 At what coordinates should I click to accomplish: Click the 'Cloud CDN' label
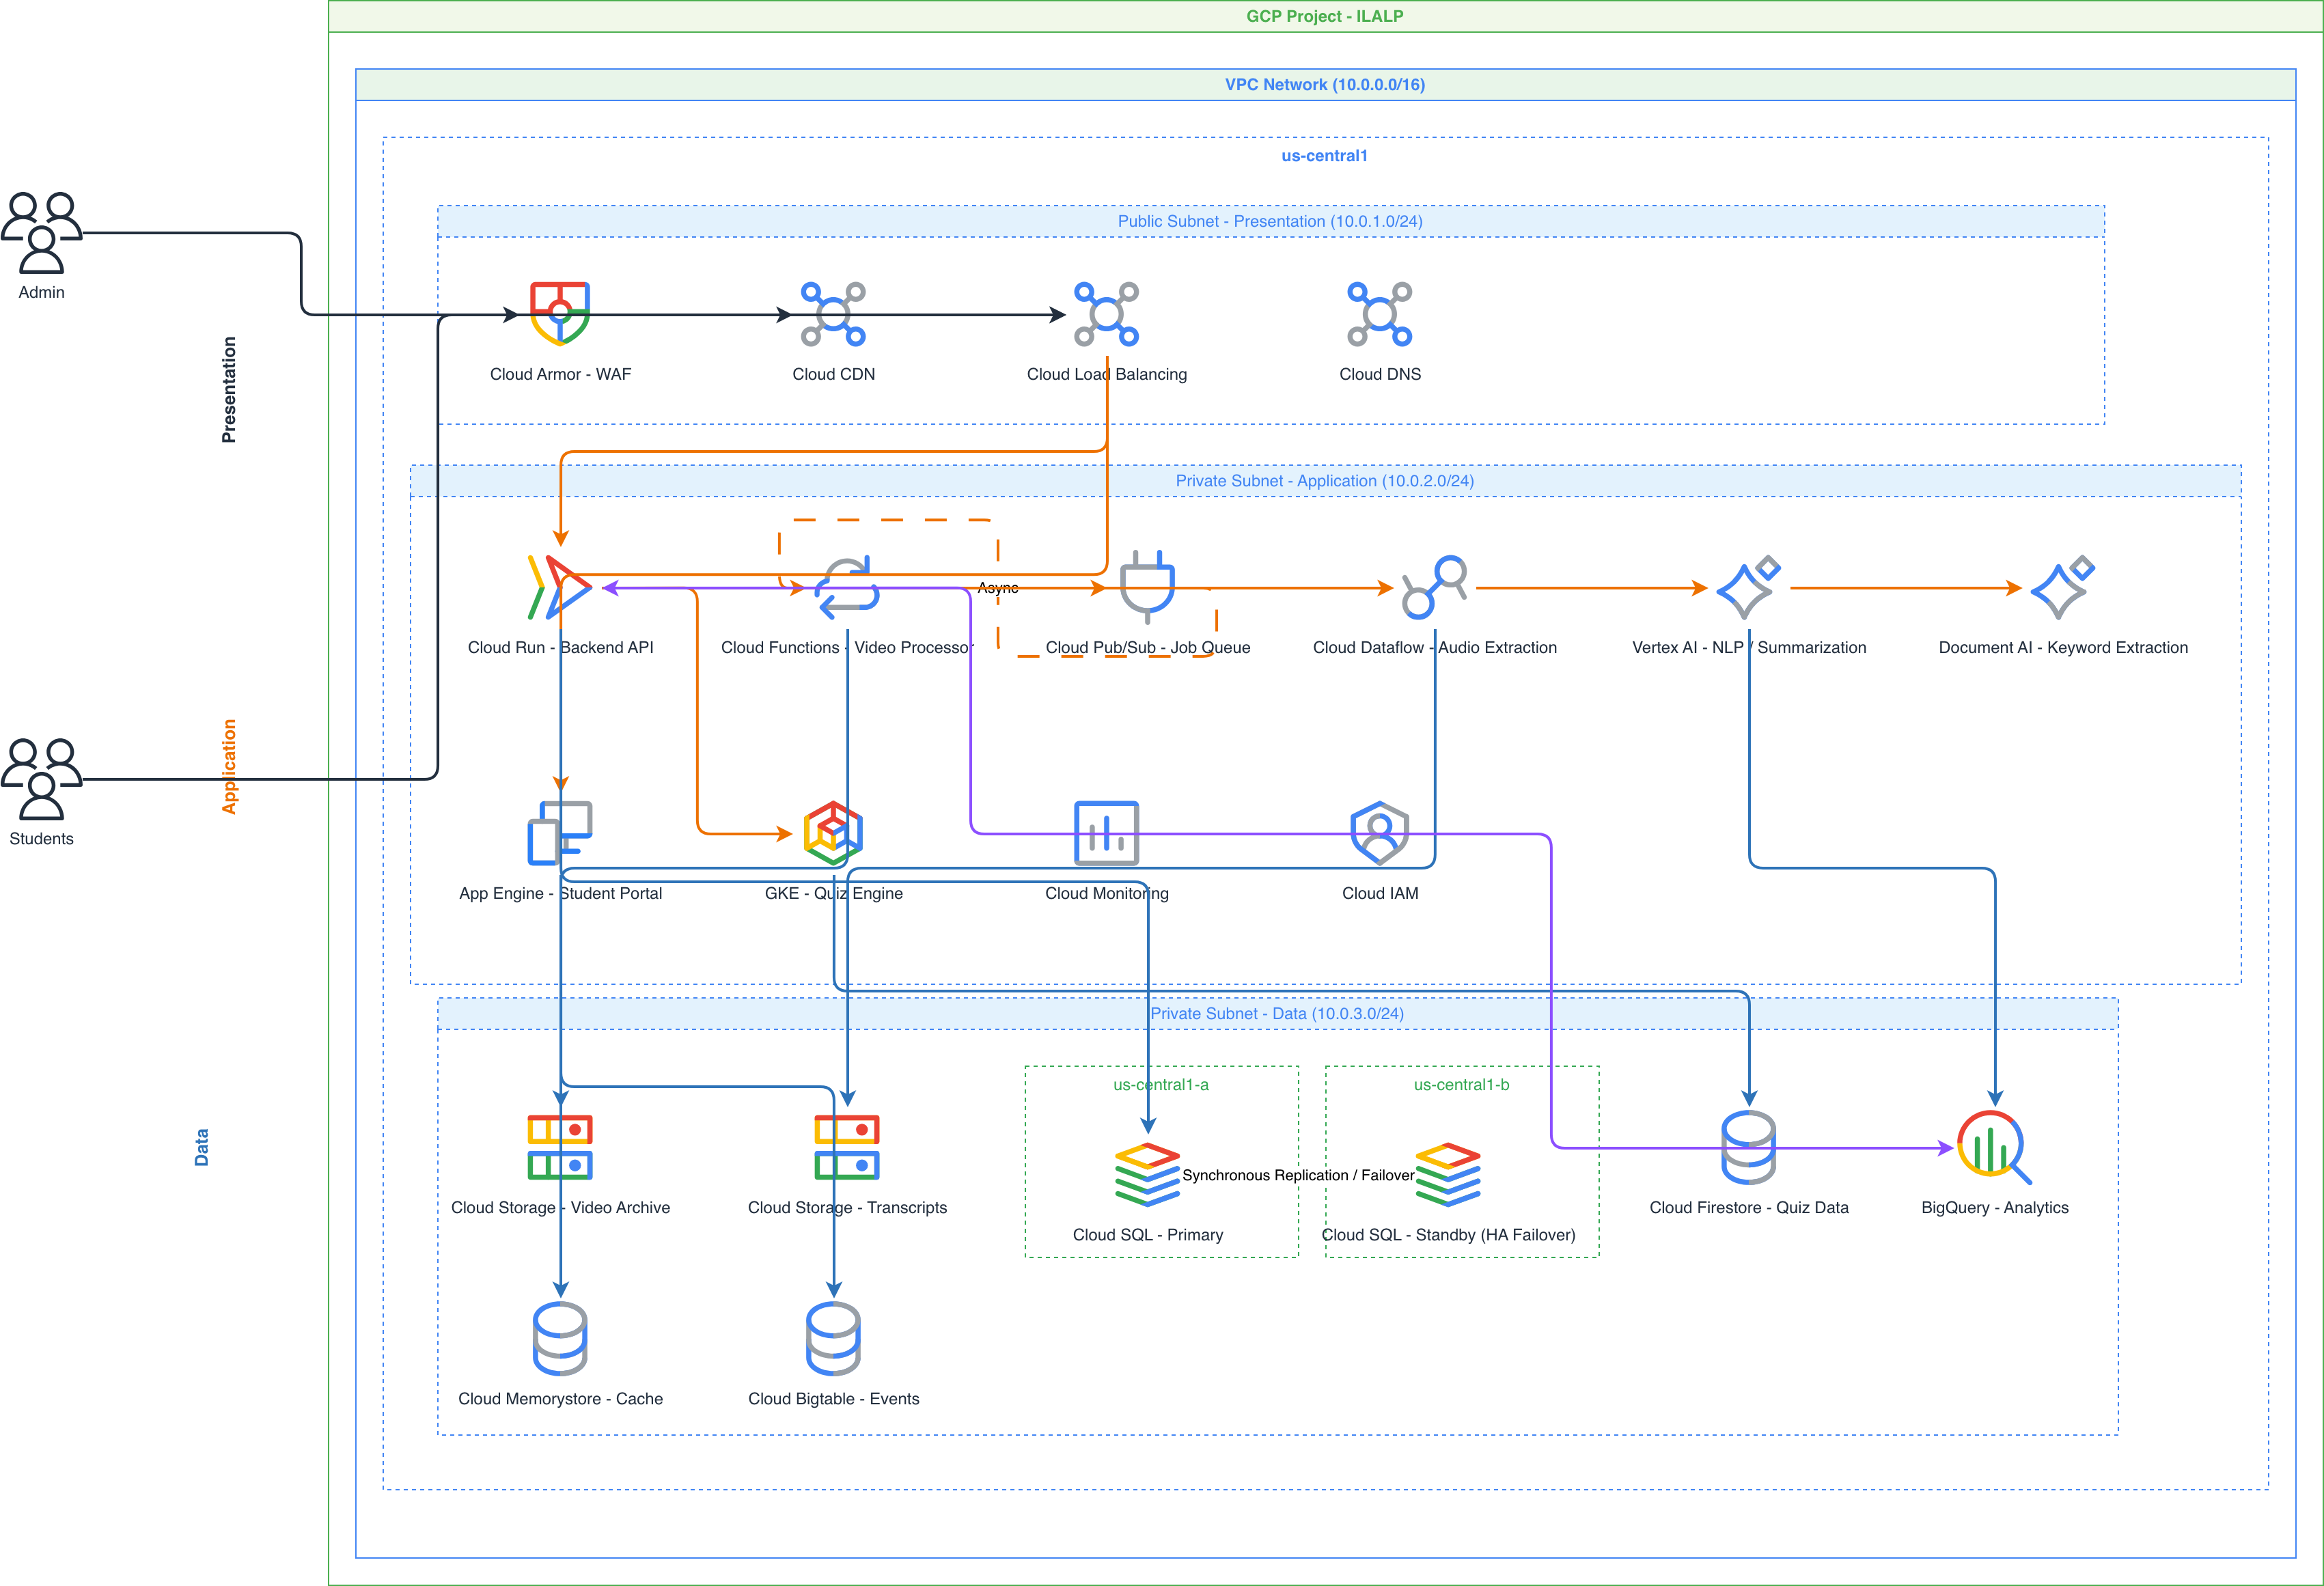[833, 374]
